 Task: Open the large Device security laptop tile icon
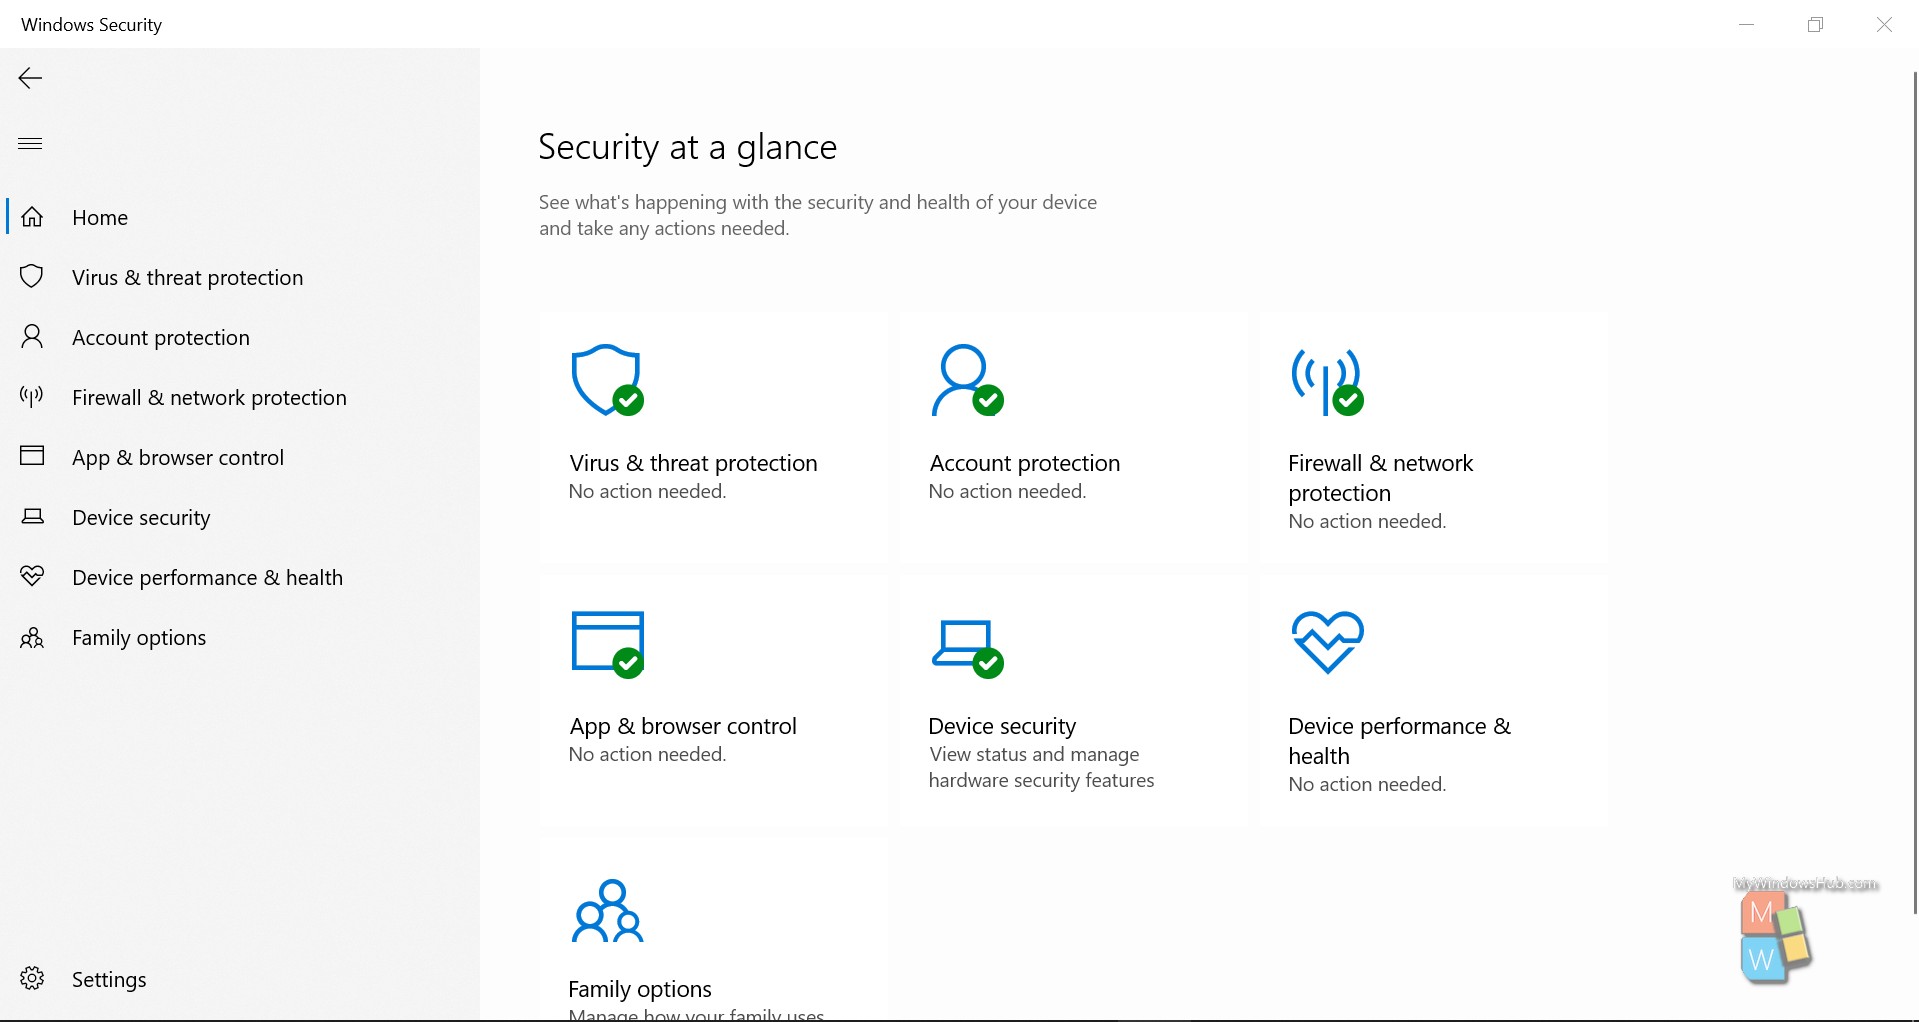coord(967,648)
